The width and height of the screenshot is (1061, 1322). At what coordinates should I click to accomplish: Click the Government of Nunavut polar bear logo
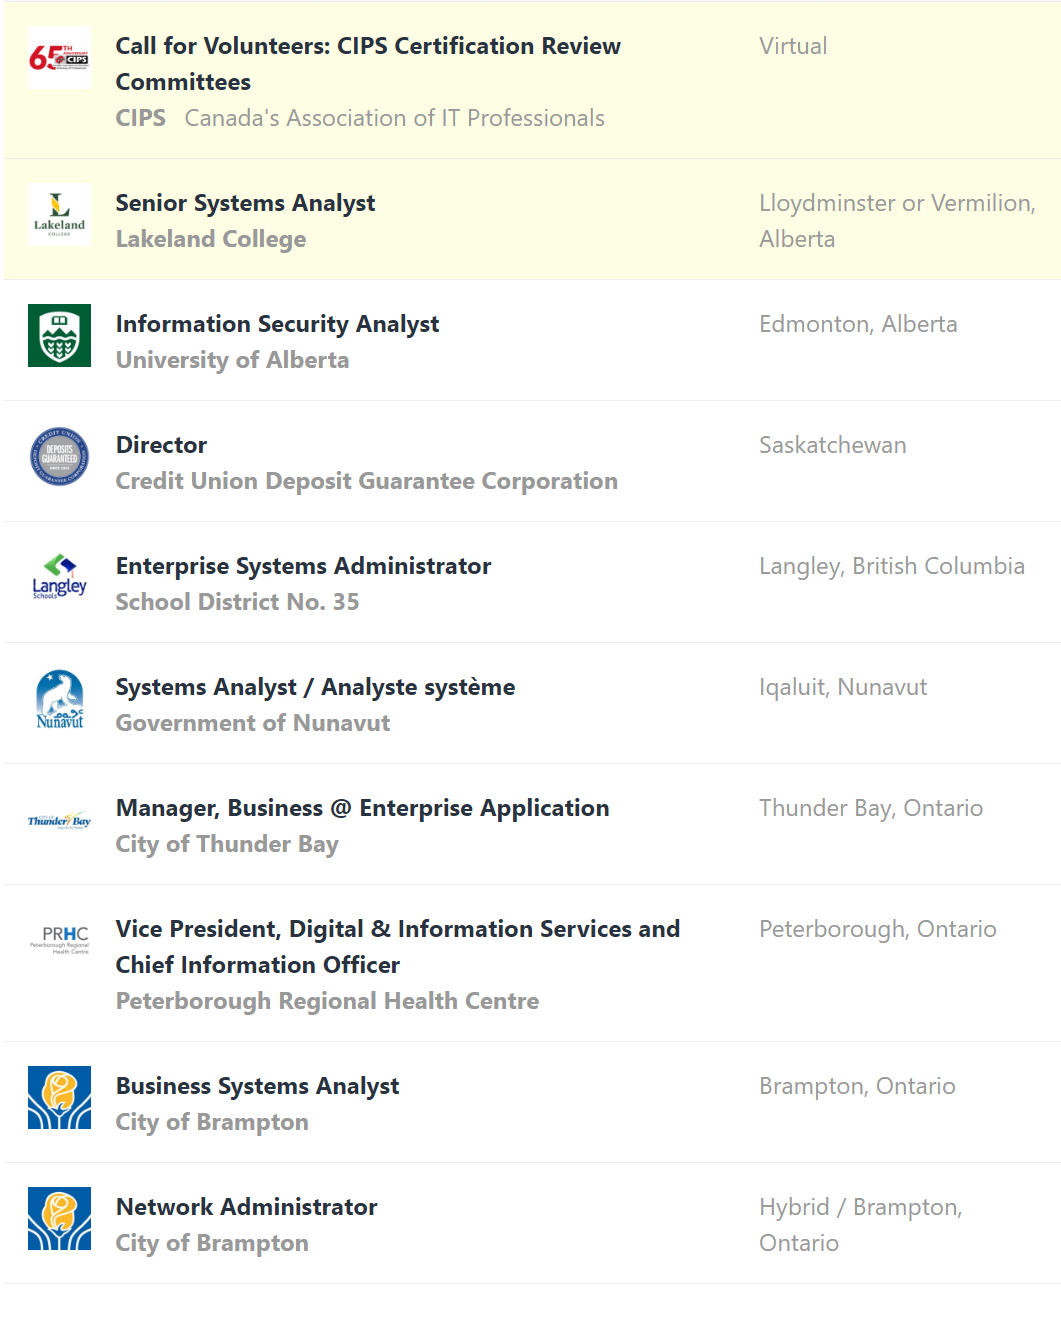coord(59,699)
